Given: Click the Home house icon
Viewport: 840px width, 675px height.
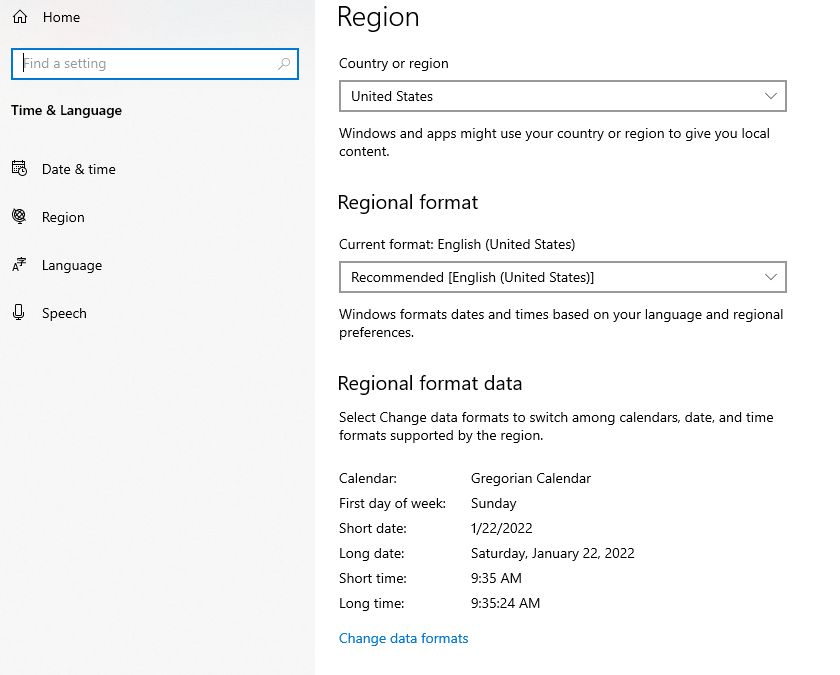Looking at the screenshot, I should pos(20,17).
